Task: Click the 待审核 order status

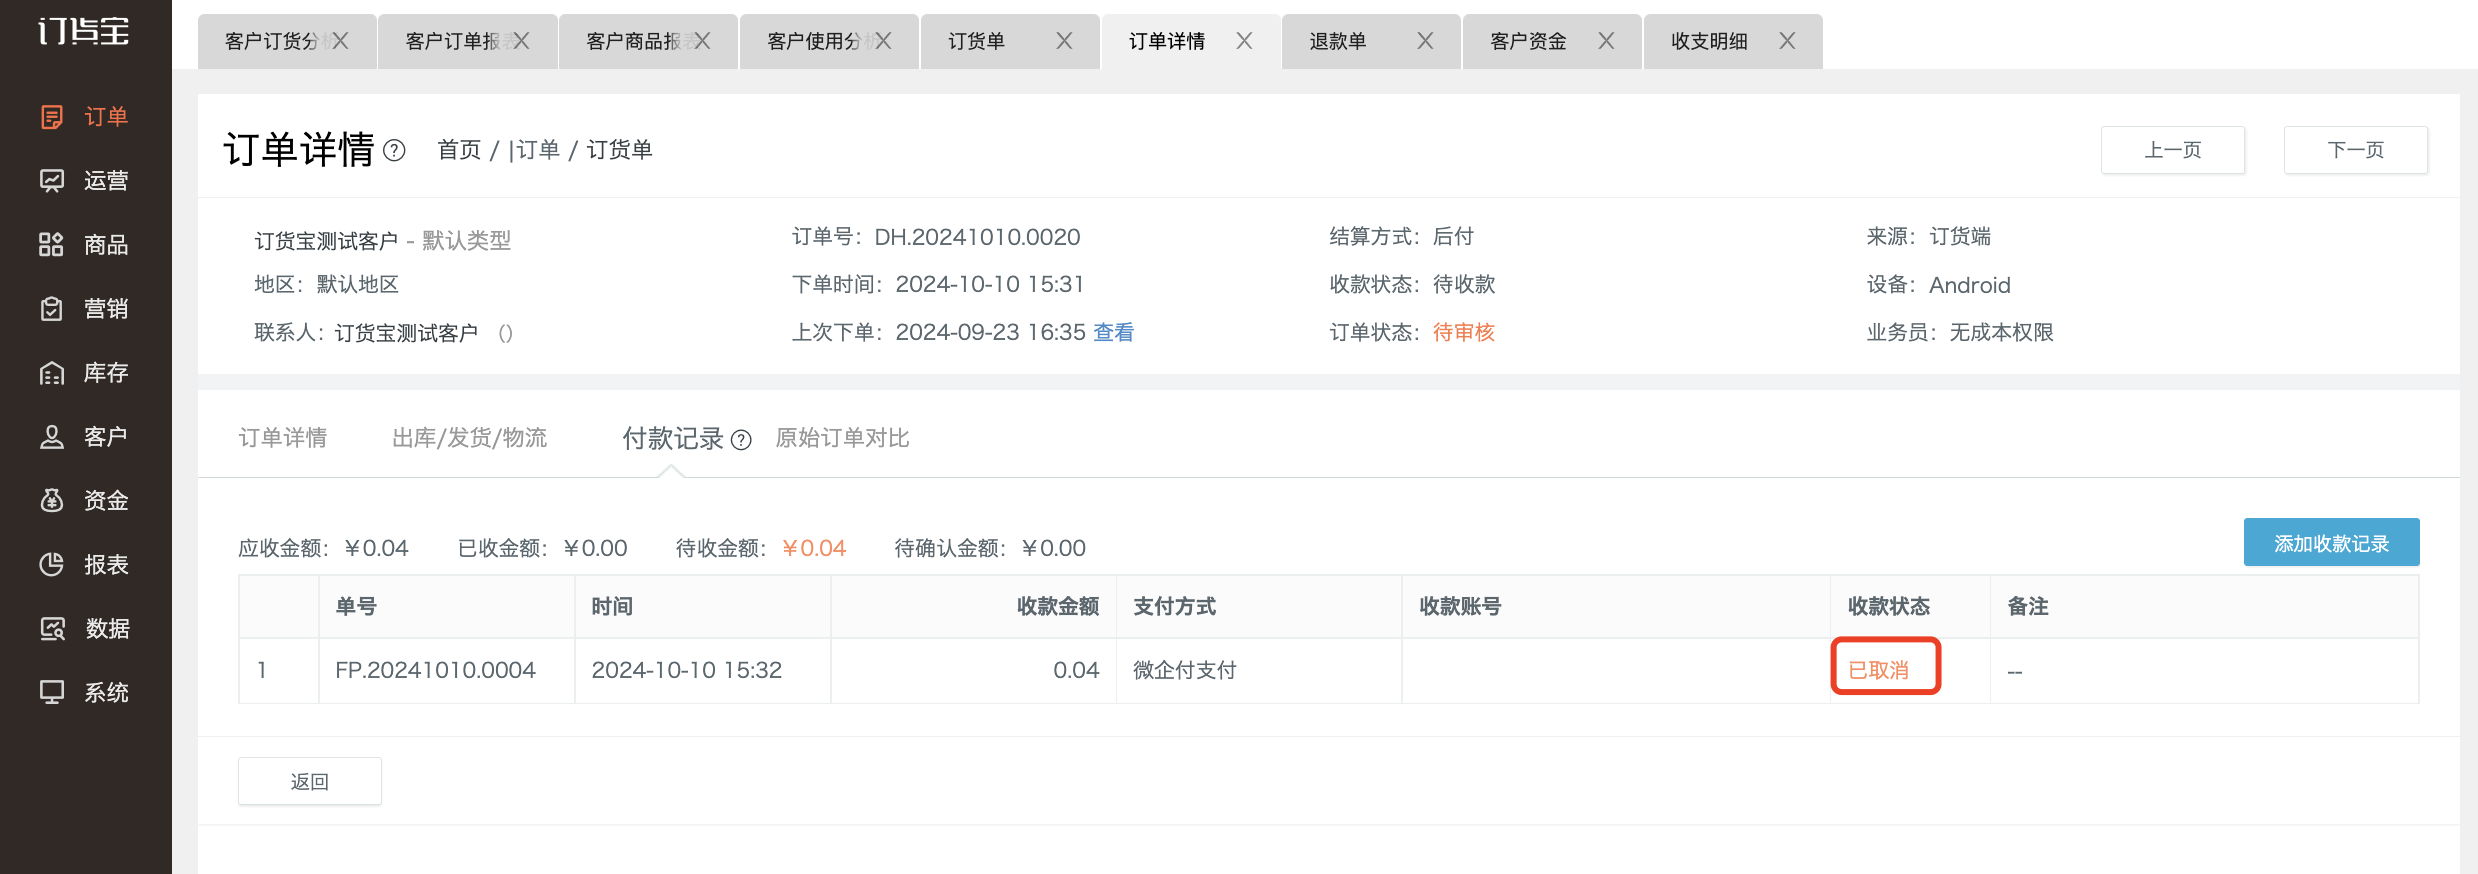Action: 1464,333
